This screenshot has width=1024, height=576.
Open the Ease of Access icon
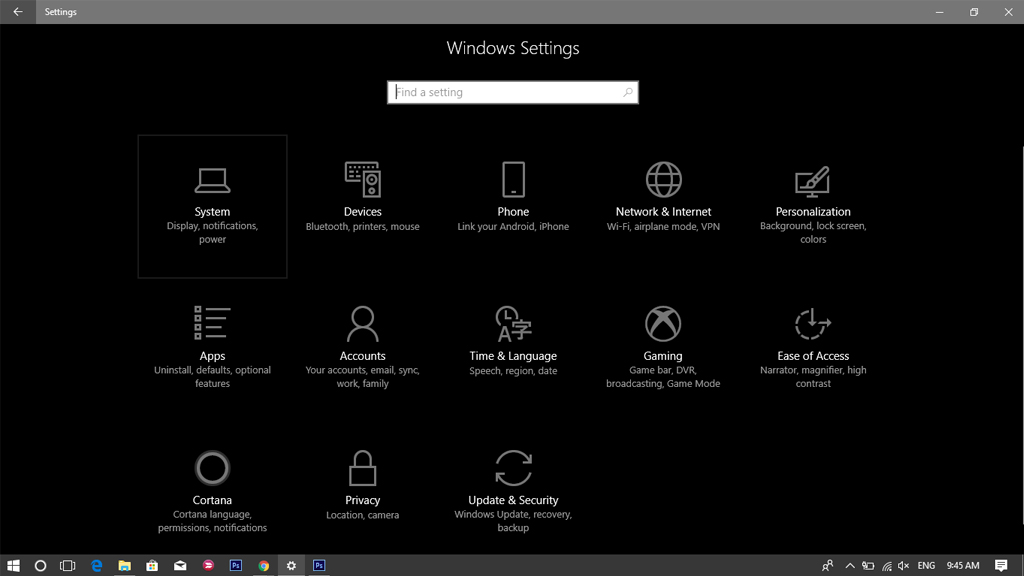[812, 323]
